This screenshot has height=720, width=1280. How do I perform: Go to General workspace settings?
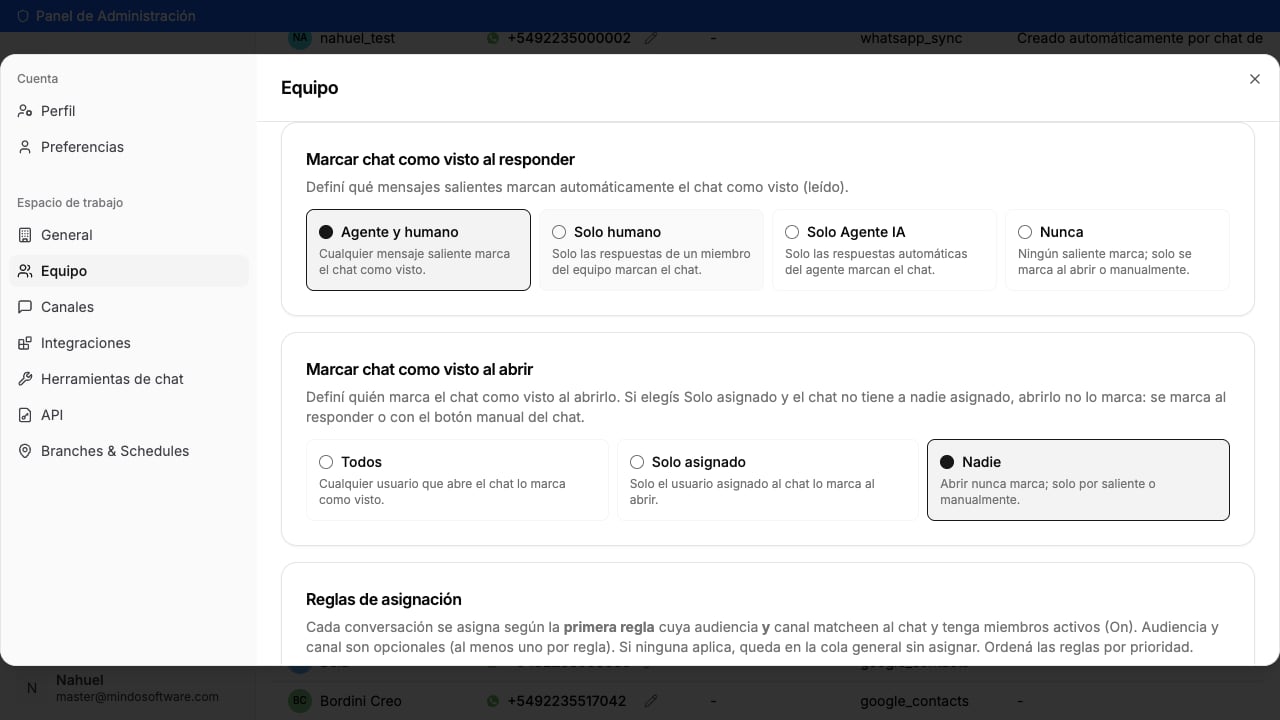(129, 235)
